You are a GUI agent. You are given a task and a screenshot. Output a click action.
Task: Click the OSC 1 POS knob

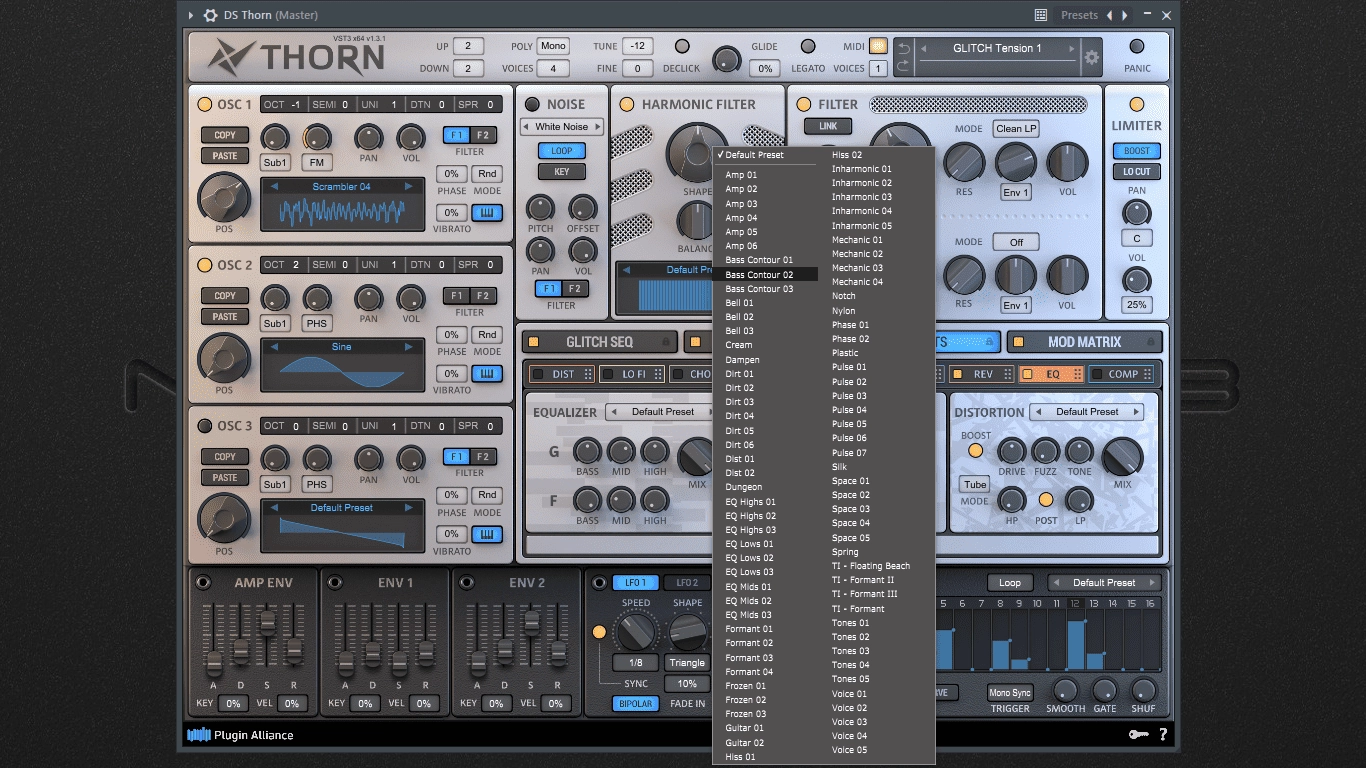(x=224, y=198)
